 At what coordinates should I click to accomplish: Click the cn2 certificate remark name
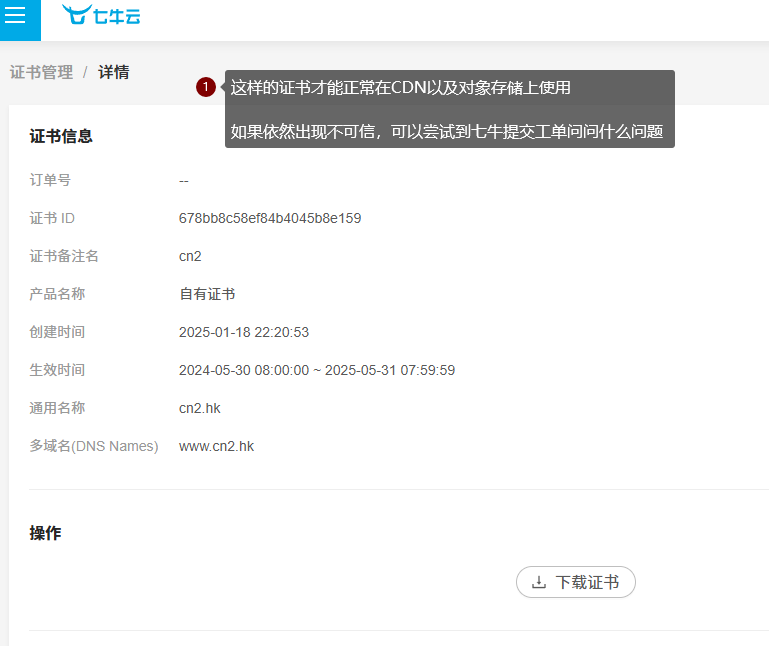click(x=190, y=256)
